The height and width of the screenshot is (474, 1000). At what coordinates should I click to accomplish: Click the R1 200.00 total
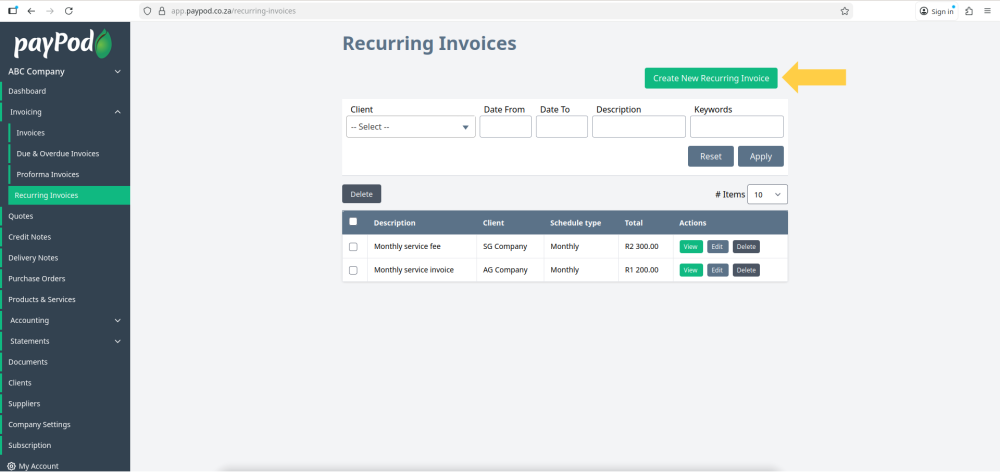tap(642, 270)
